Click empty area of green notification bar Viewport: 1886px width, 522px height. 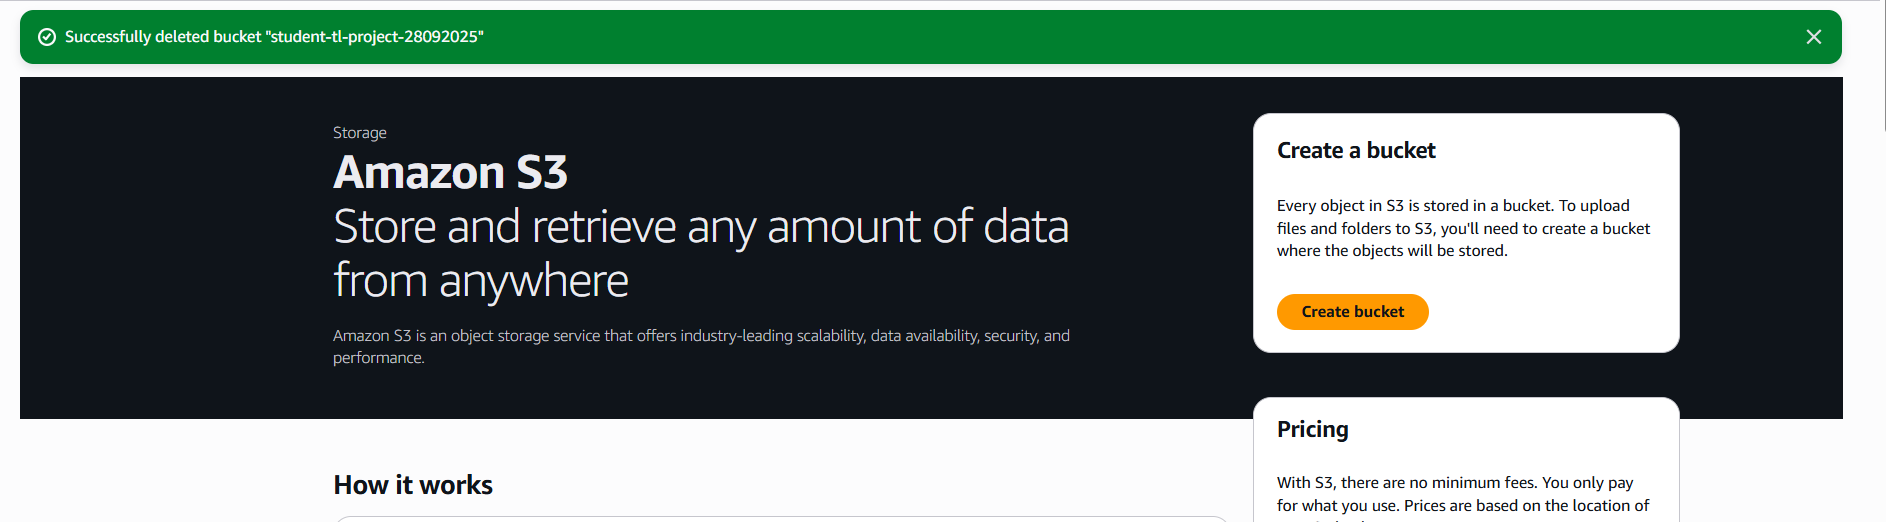(x=1100, y=37)
